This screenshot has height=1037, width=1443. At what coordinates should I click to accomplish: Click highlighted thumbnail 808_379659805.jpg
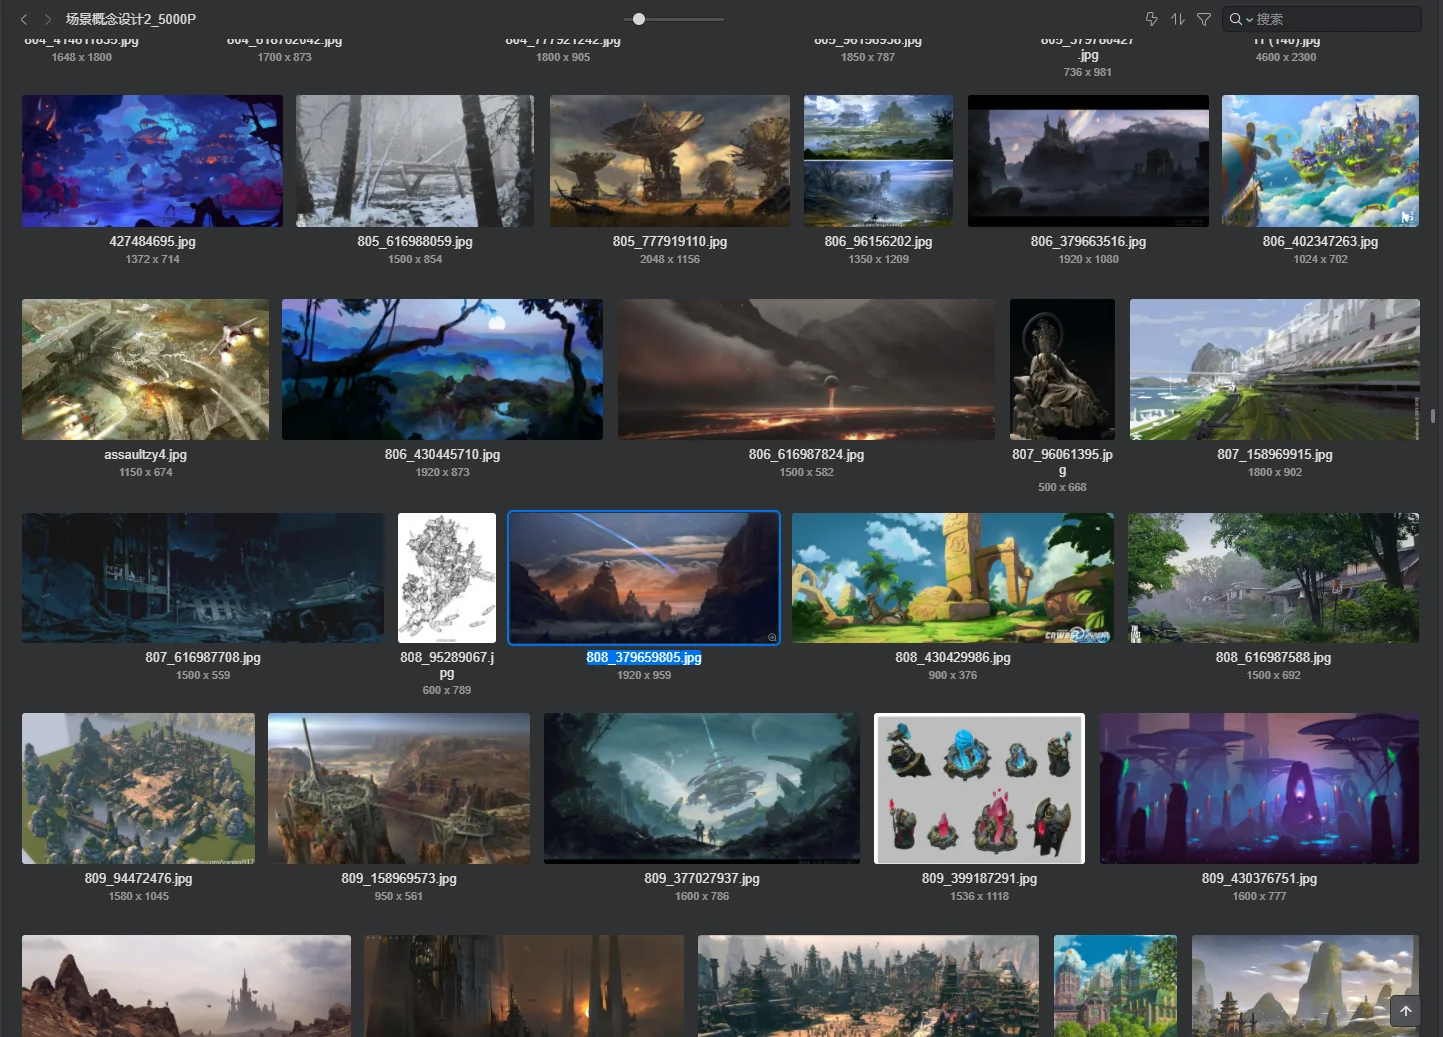coord(644,578)
